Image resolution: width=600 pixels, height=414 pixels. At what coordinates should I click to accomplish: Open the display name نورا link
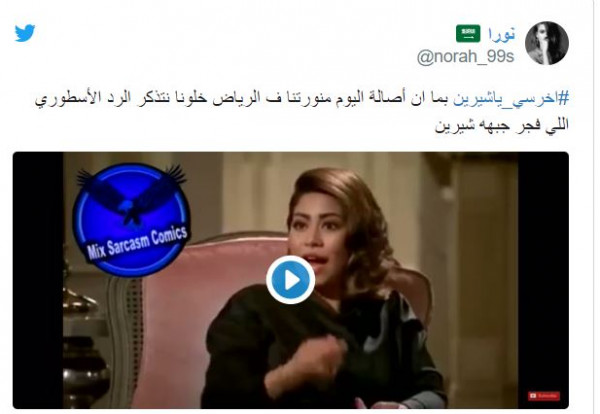point(501,34)
